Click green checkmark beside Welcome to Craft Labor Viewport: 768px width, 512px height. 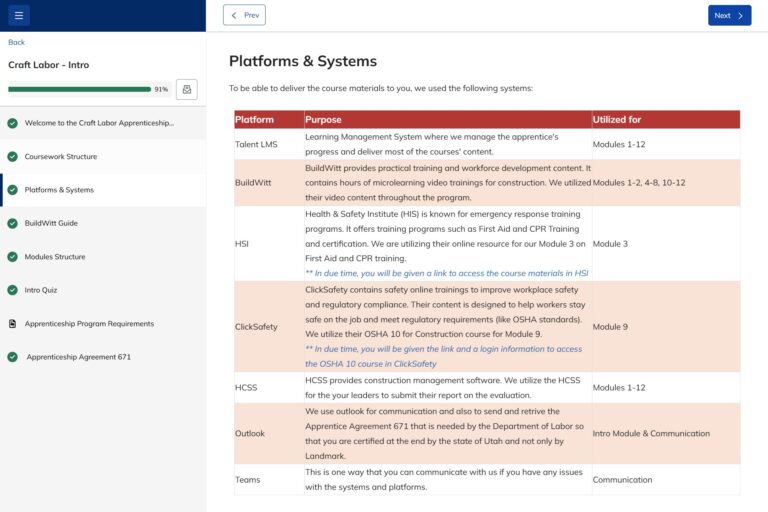click(13, 123)
